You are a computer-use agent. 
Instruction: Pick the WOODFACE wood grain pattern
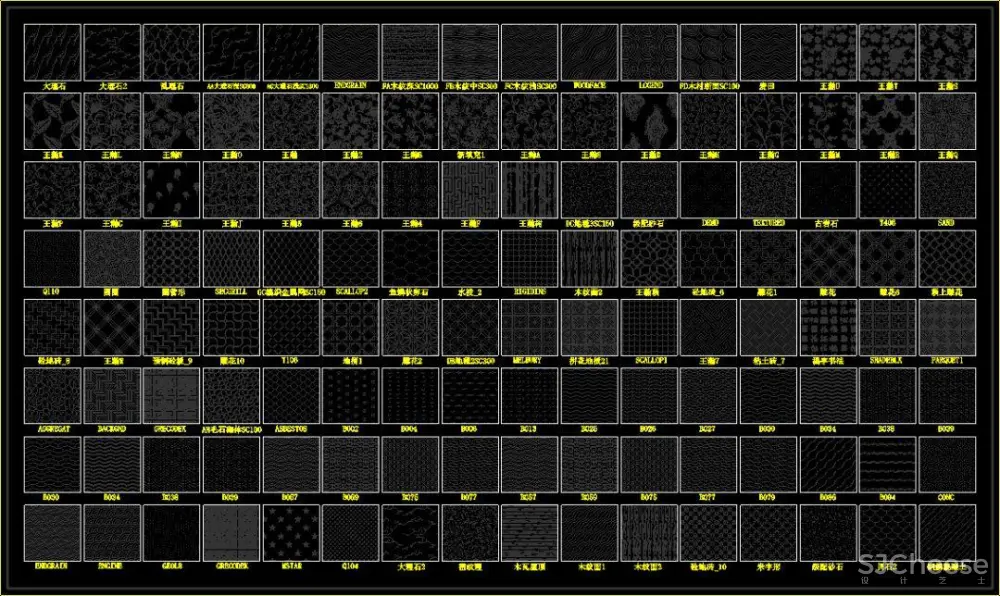click(x=589, y=52)
